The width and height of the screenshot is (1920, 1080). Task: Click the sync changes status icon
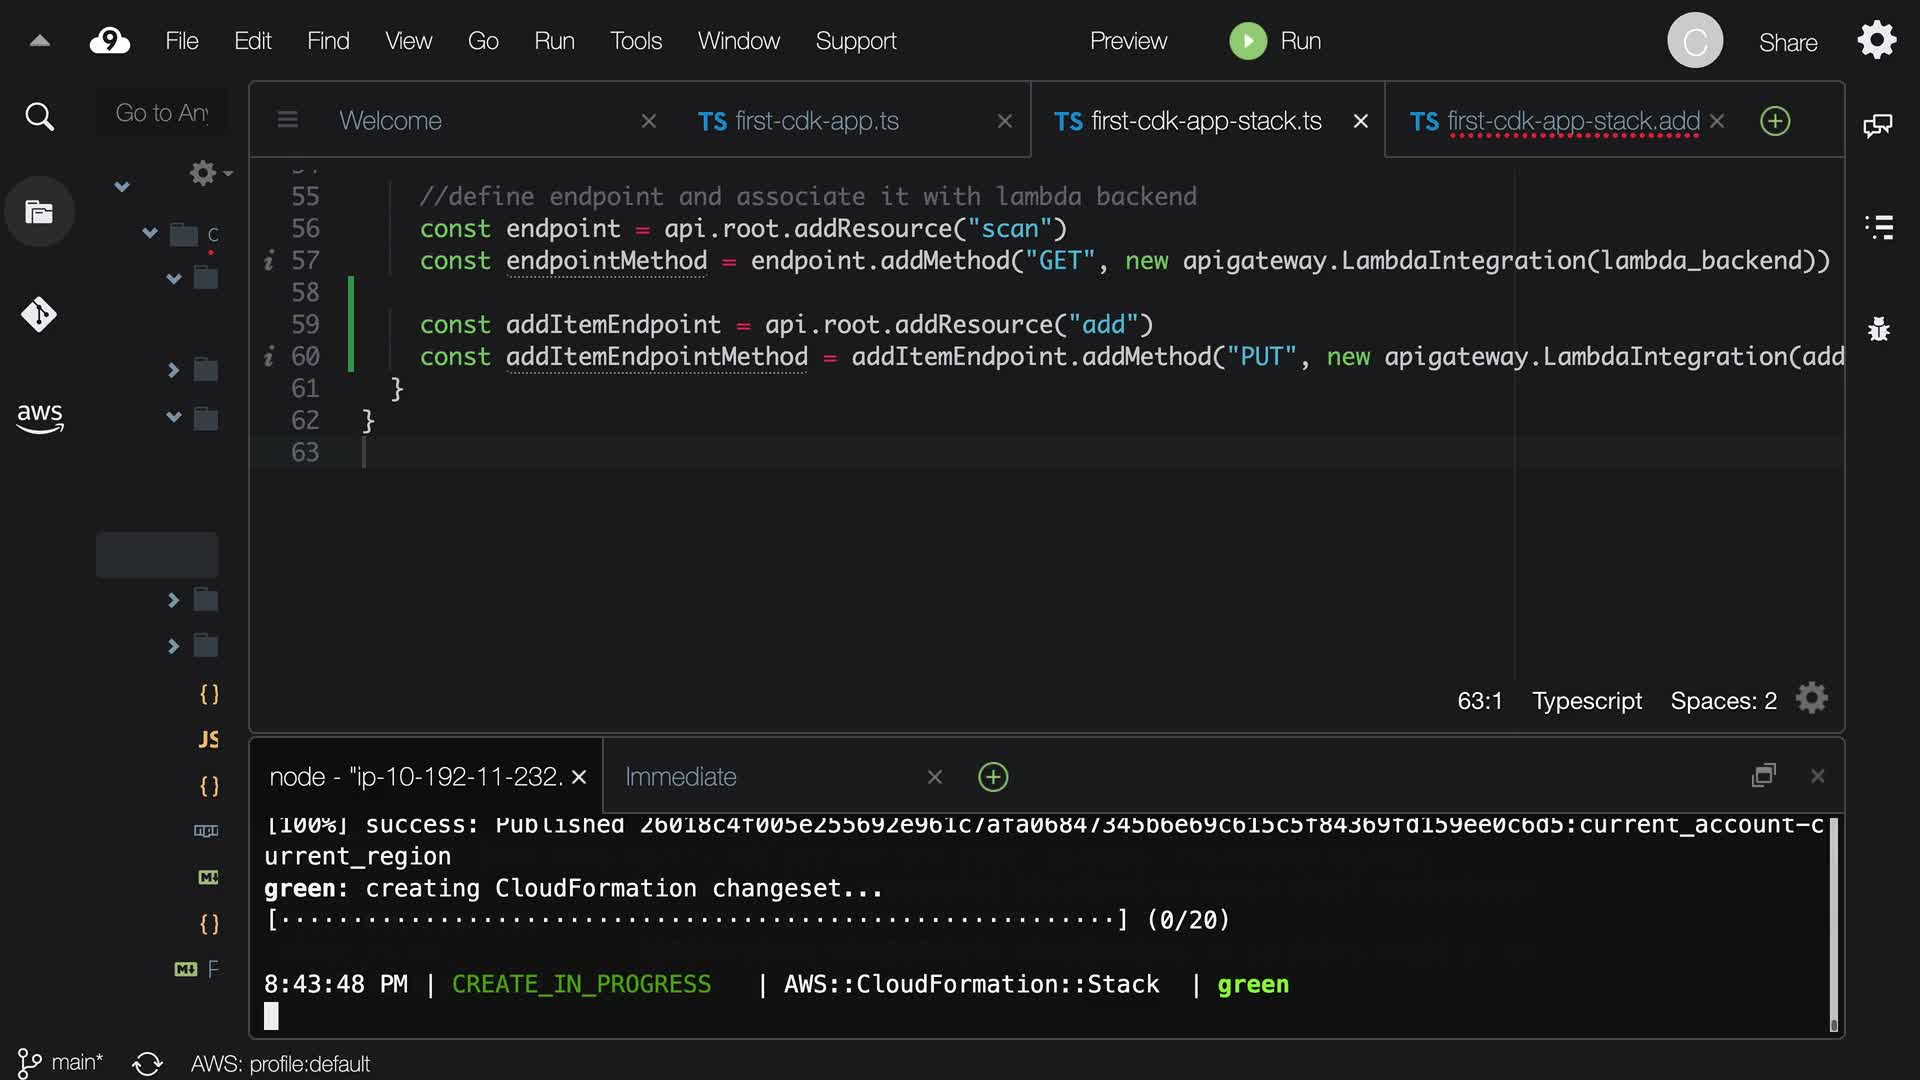click(147, 1063)
